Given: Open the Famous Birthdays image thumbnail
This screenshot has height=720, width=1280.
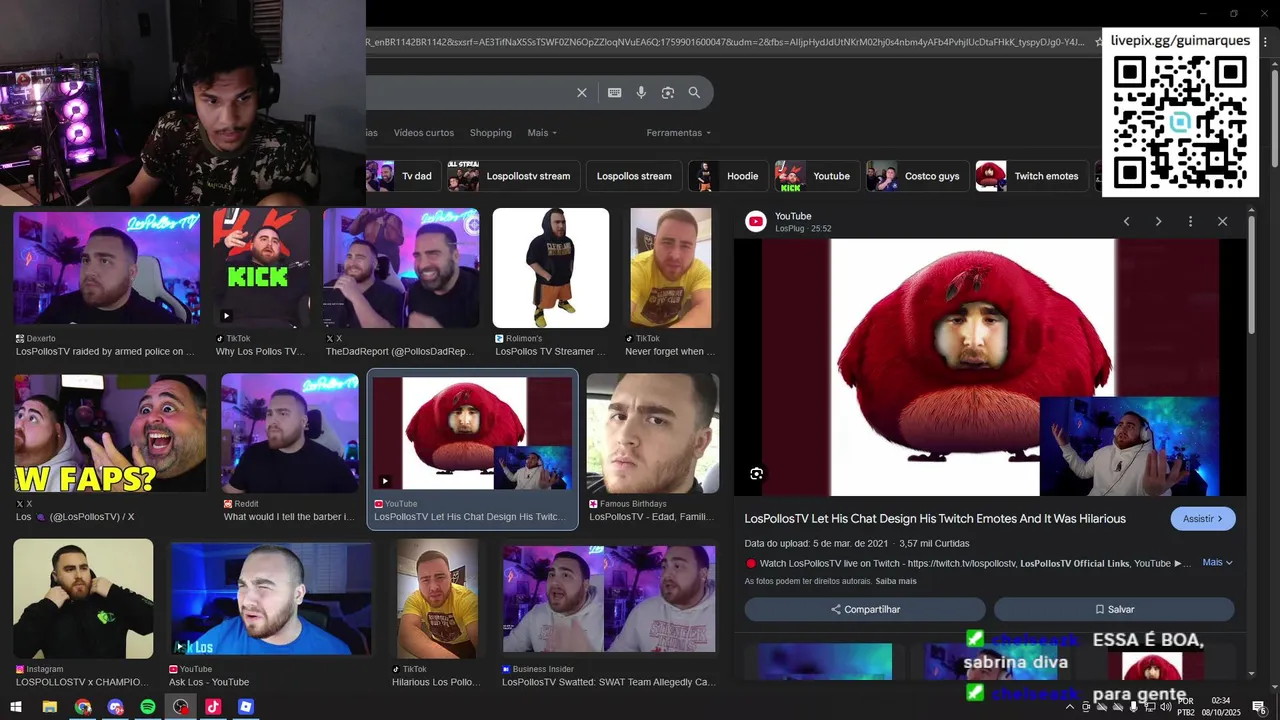Looking at the screenshot, I should pyautogui.click(x=653, y=434).
